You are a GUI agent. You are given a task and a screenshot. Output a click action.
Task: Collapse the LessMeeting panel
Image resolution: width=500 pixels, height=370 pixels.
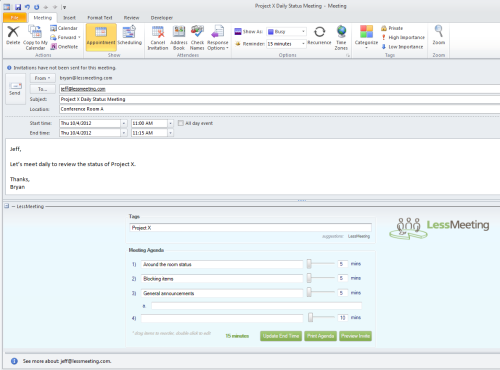tap(7, 206)
